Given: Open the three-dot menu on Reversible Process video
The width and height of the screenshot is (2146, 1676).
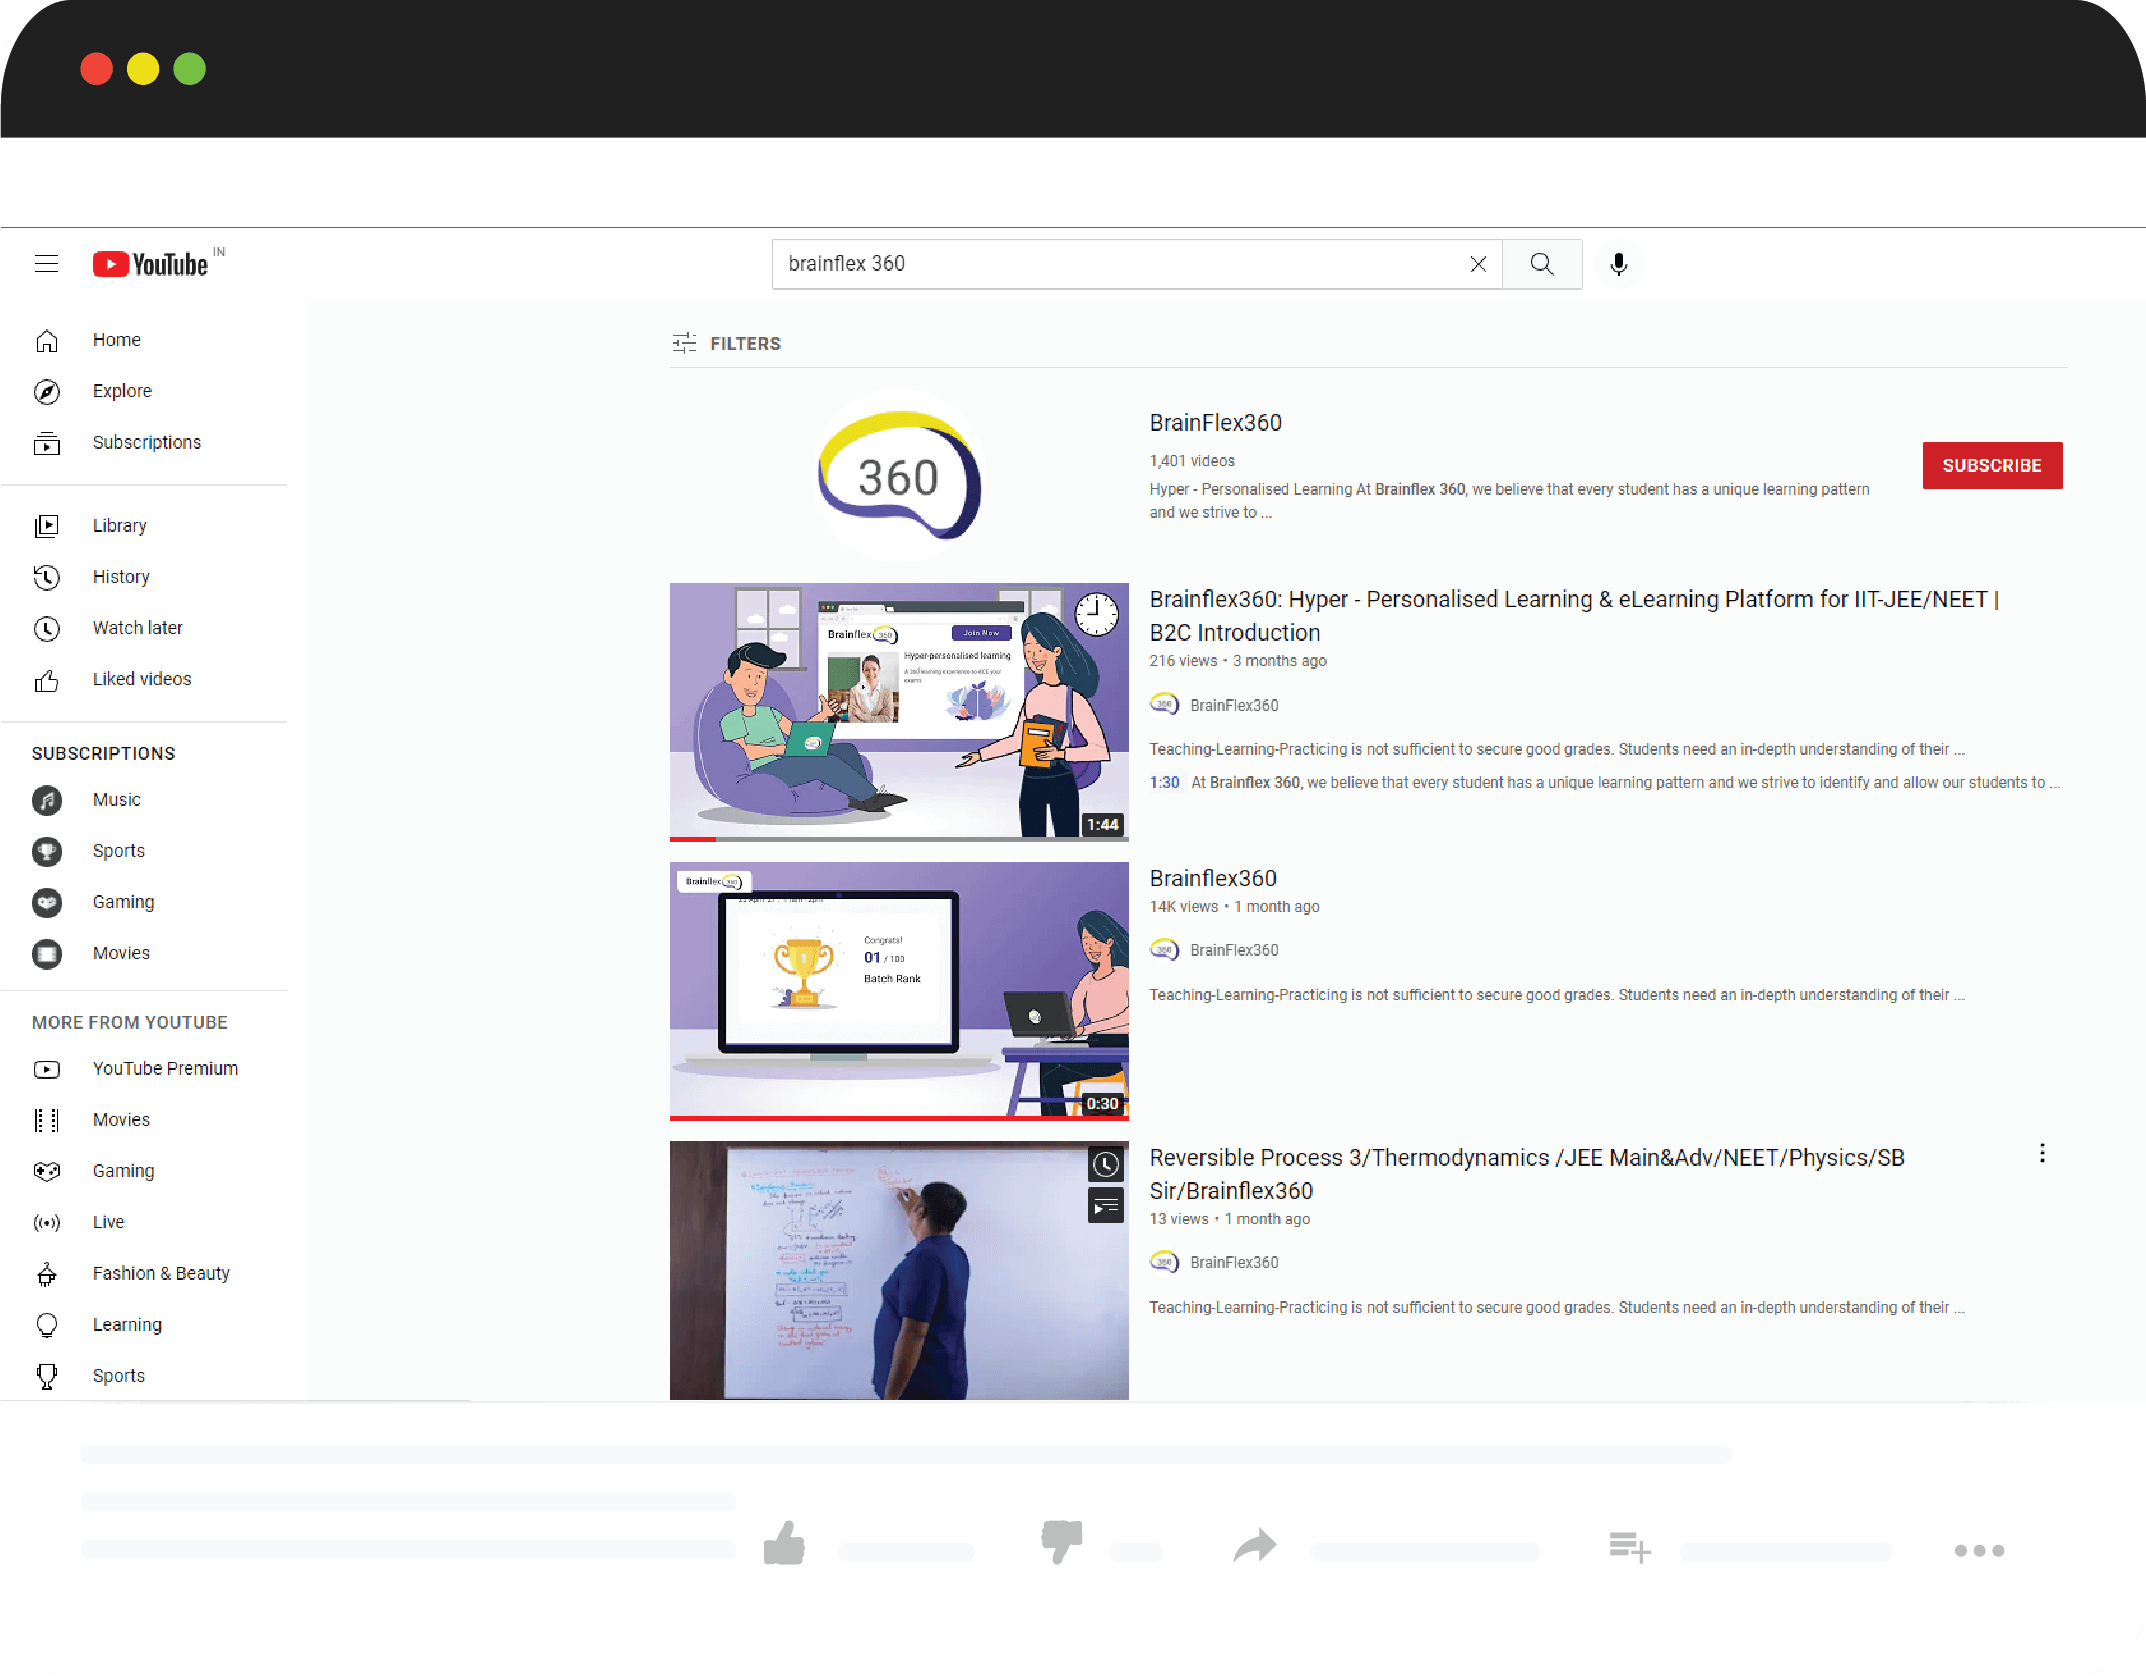Looking at the screenshot, I should (x=2042, y=1153).
